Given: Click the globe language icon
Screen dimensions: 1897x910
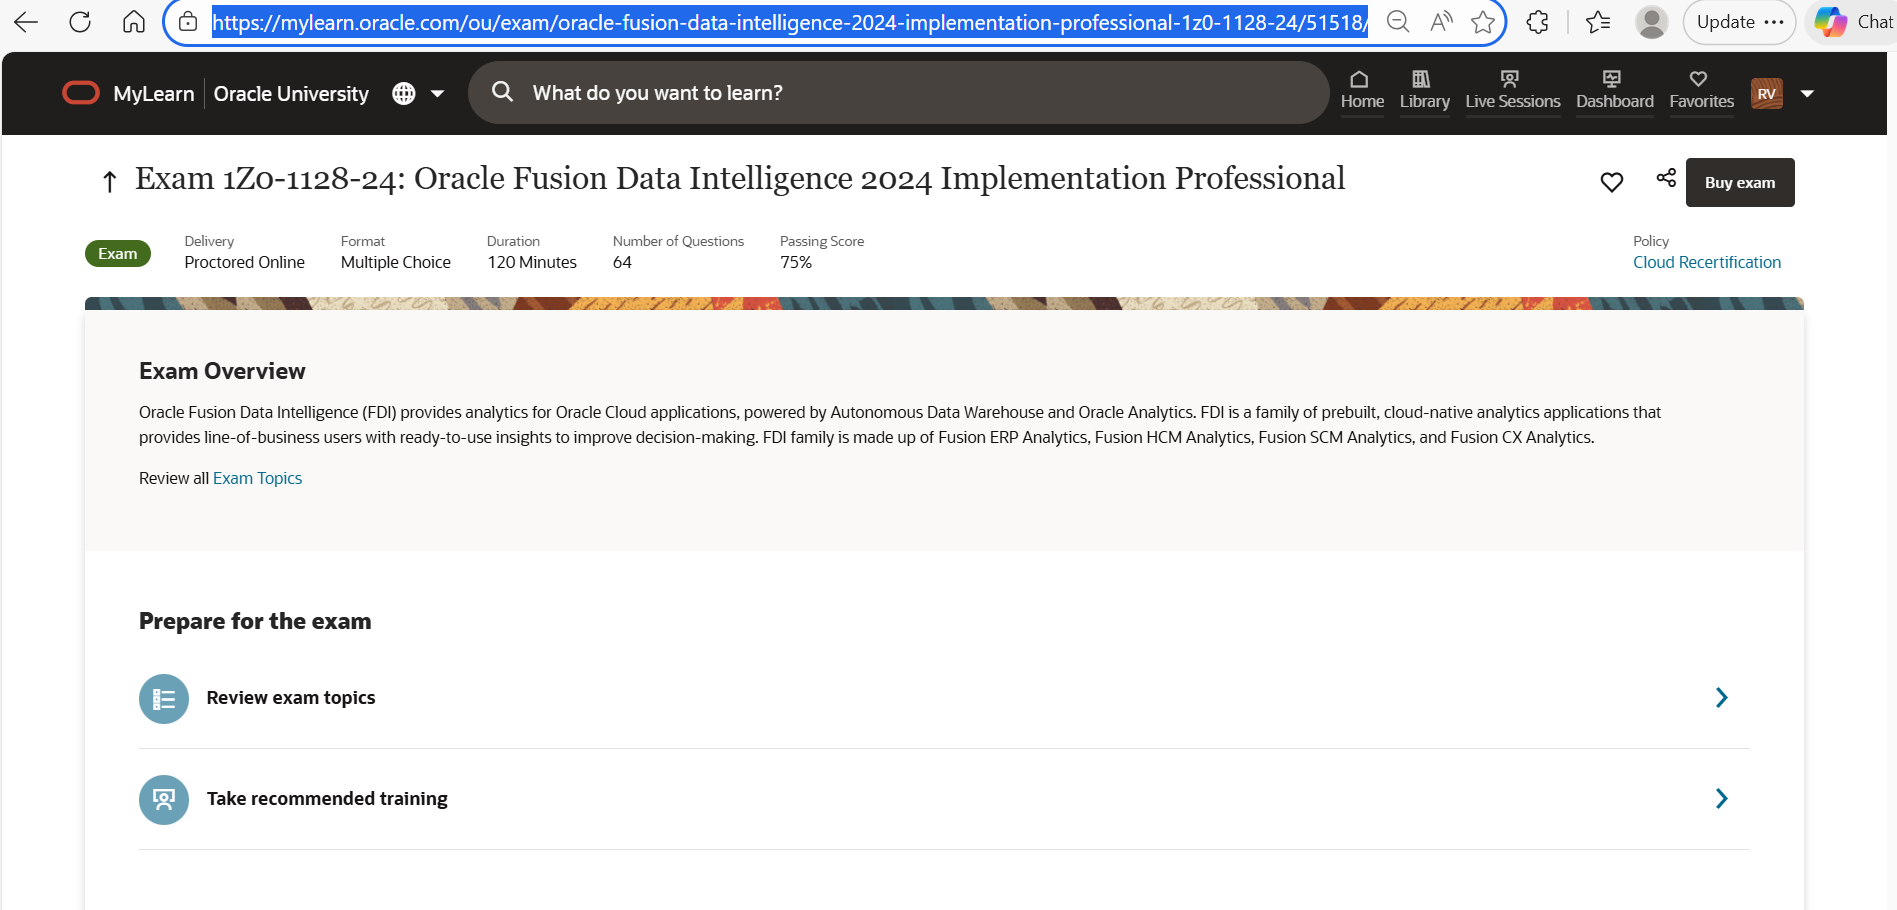Looking at the screenshot, I should (x=404, y=93).
